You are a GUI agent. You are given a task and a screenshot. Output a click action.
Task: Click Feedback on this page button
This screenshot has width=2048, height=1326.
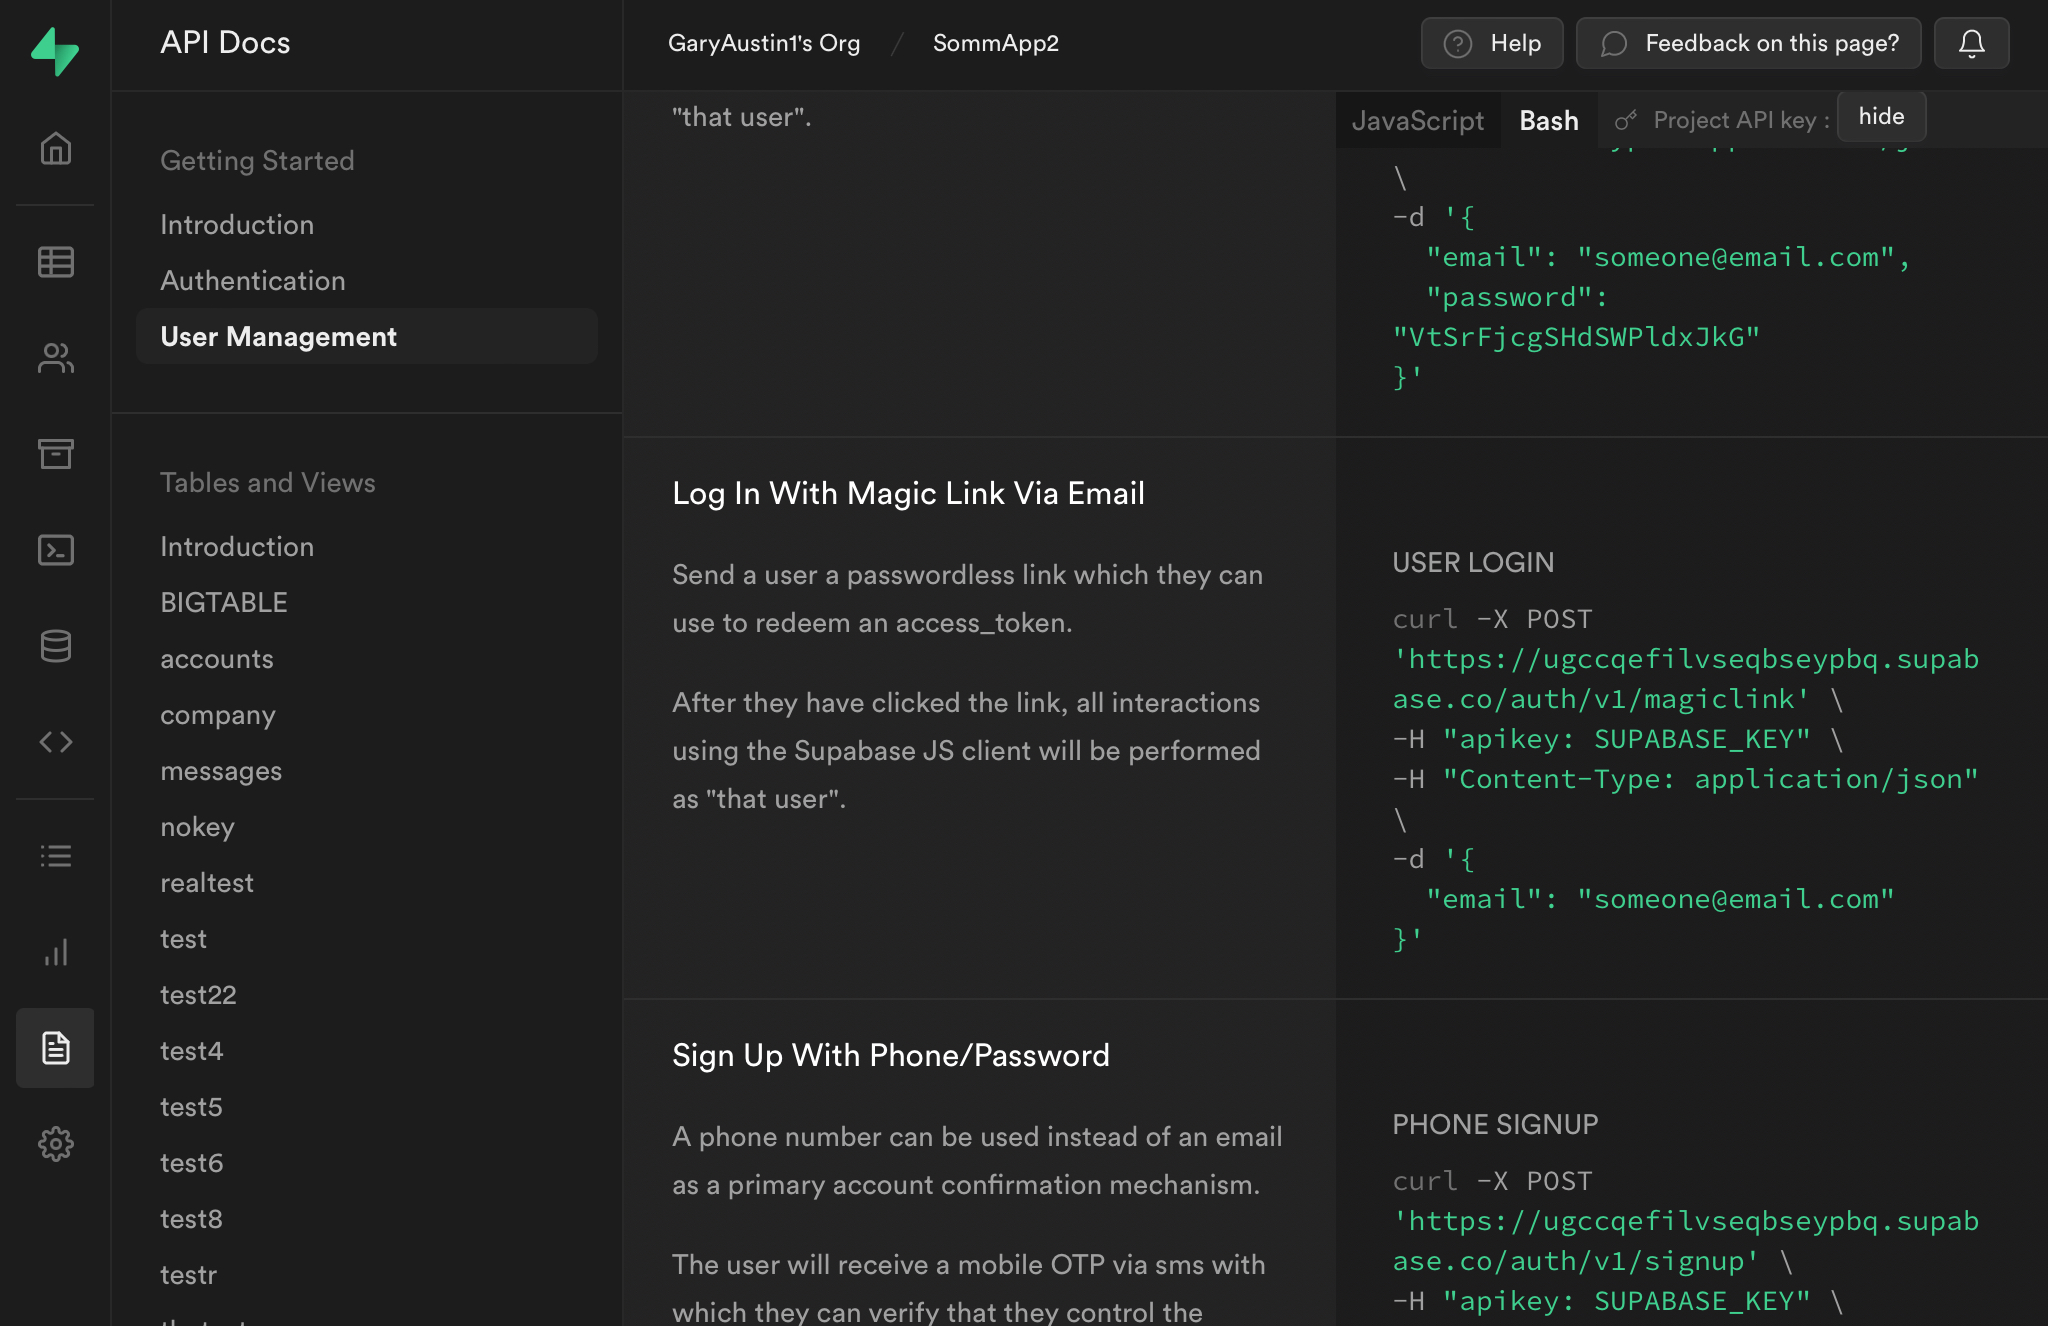[1748, 43]
